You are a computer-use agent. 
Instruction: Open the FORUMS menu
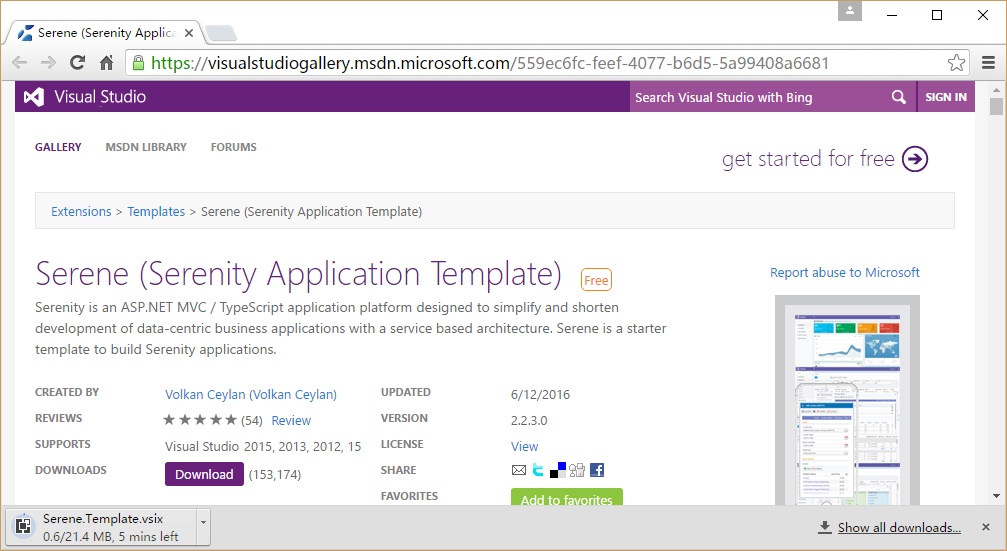[233, 147]
